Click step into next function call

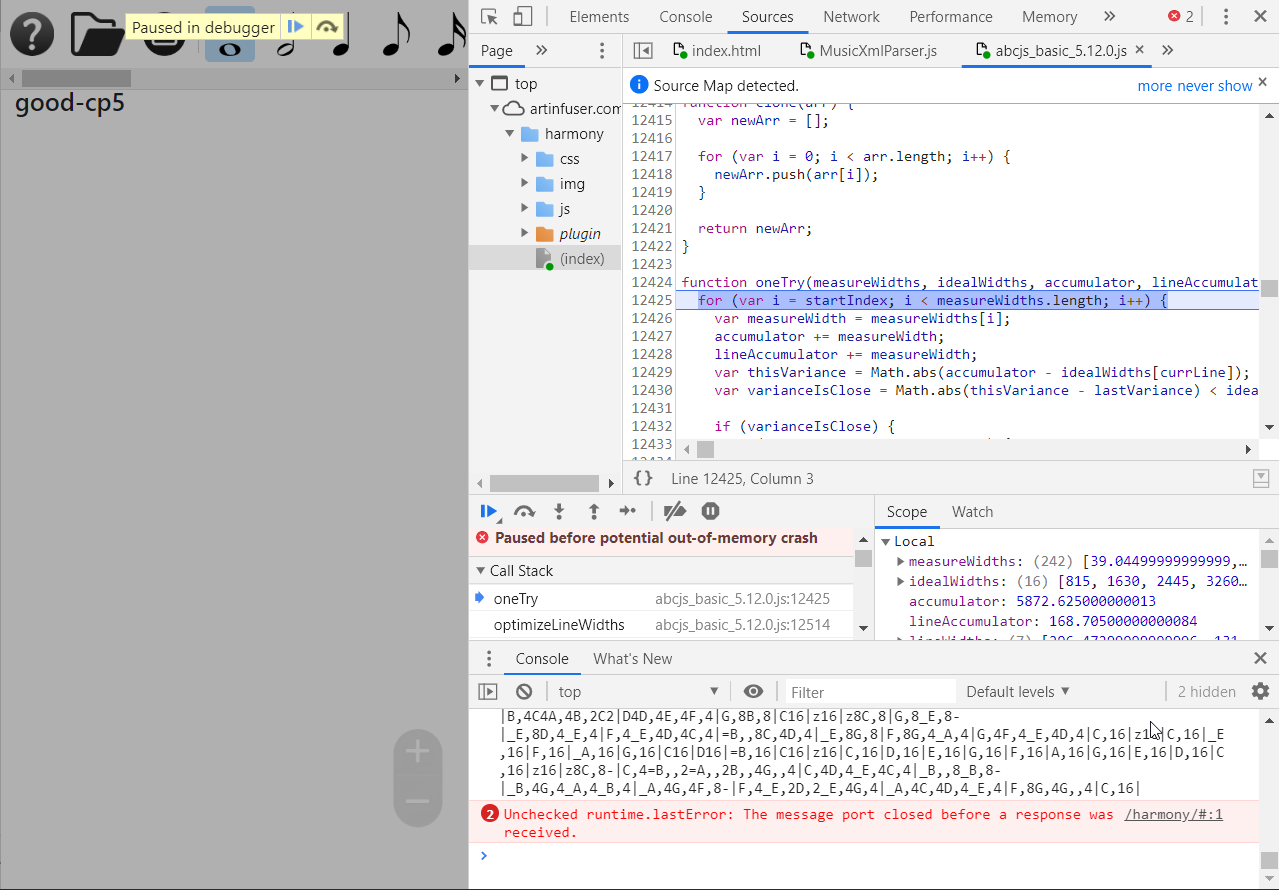[559, 512]
